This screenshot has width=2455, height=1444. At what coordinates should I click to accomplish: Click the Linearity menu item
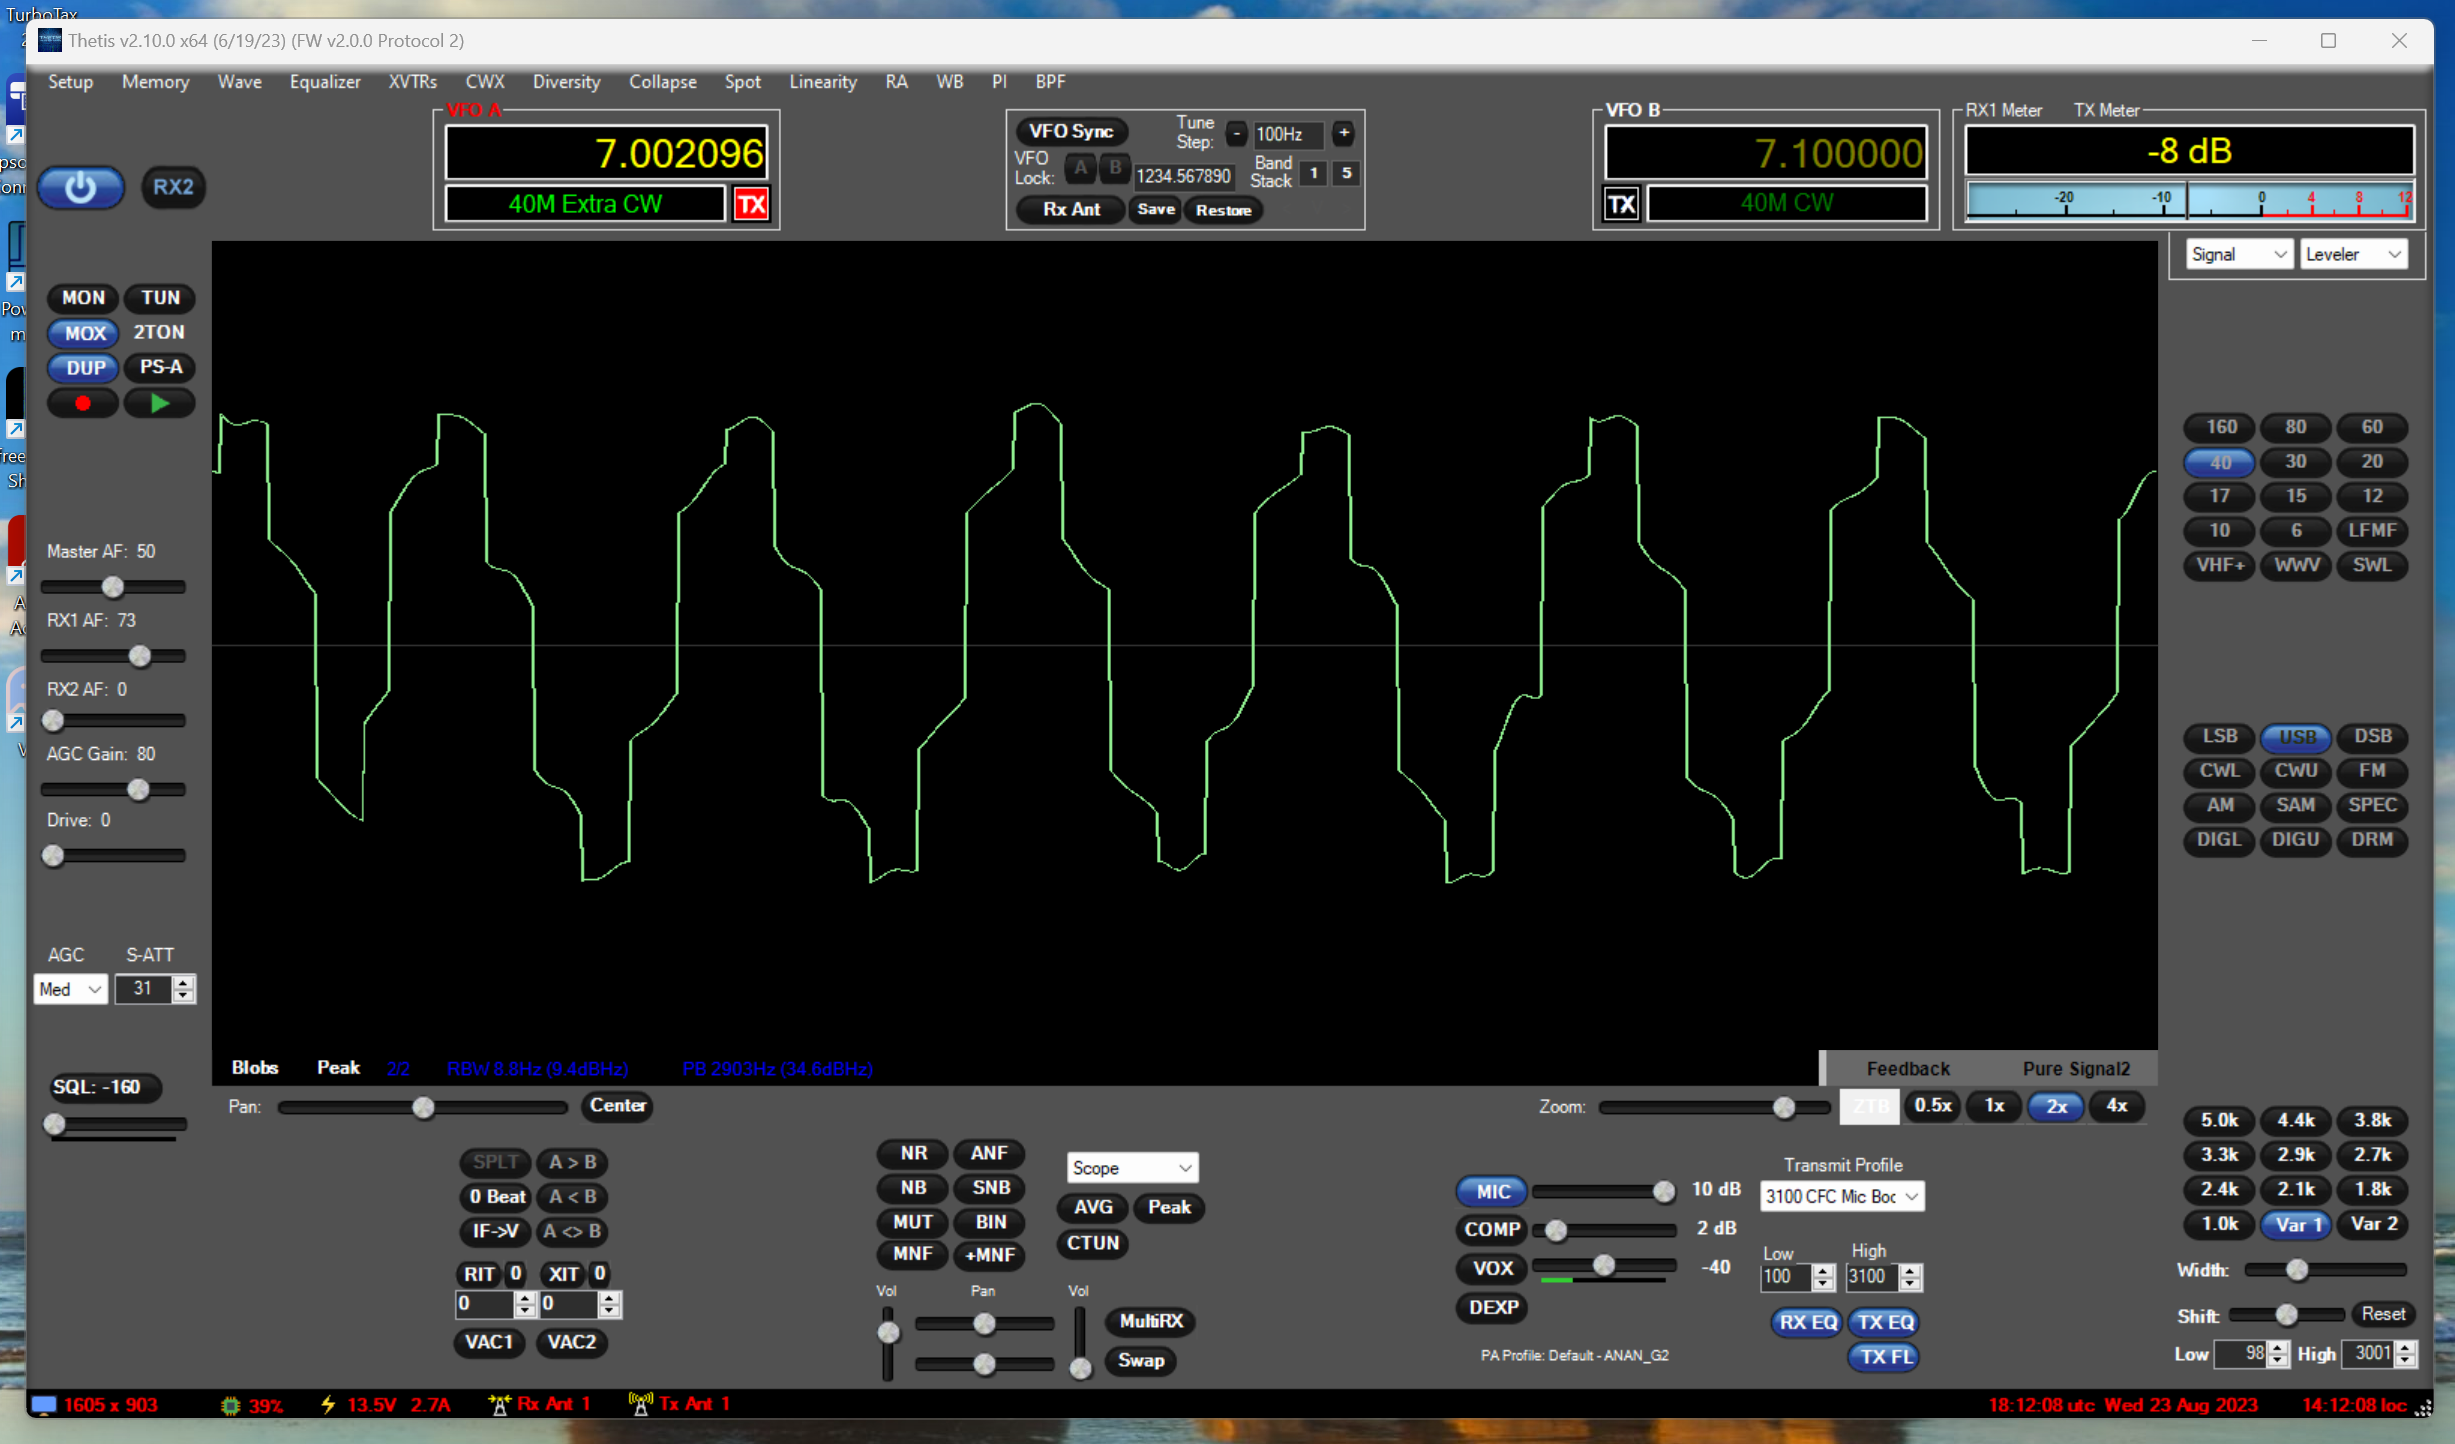coord(822,82)
